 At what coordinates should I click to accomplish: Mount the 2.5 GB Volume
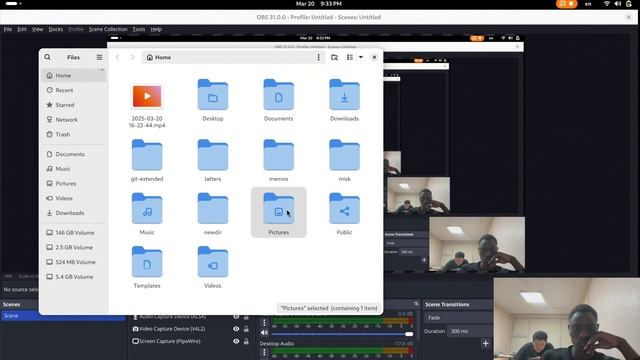click(x=73, y=247)
